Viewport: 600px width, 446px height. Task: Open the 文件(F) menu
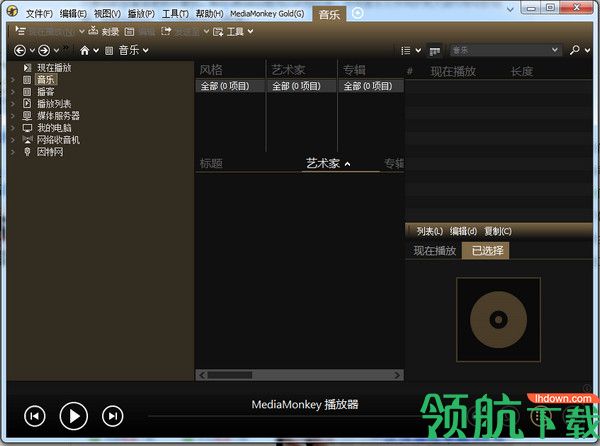(x=39, y=14)
